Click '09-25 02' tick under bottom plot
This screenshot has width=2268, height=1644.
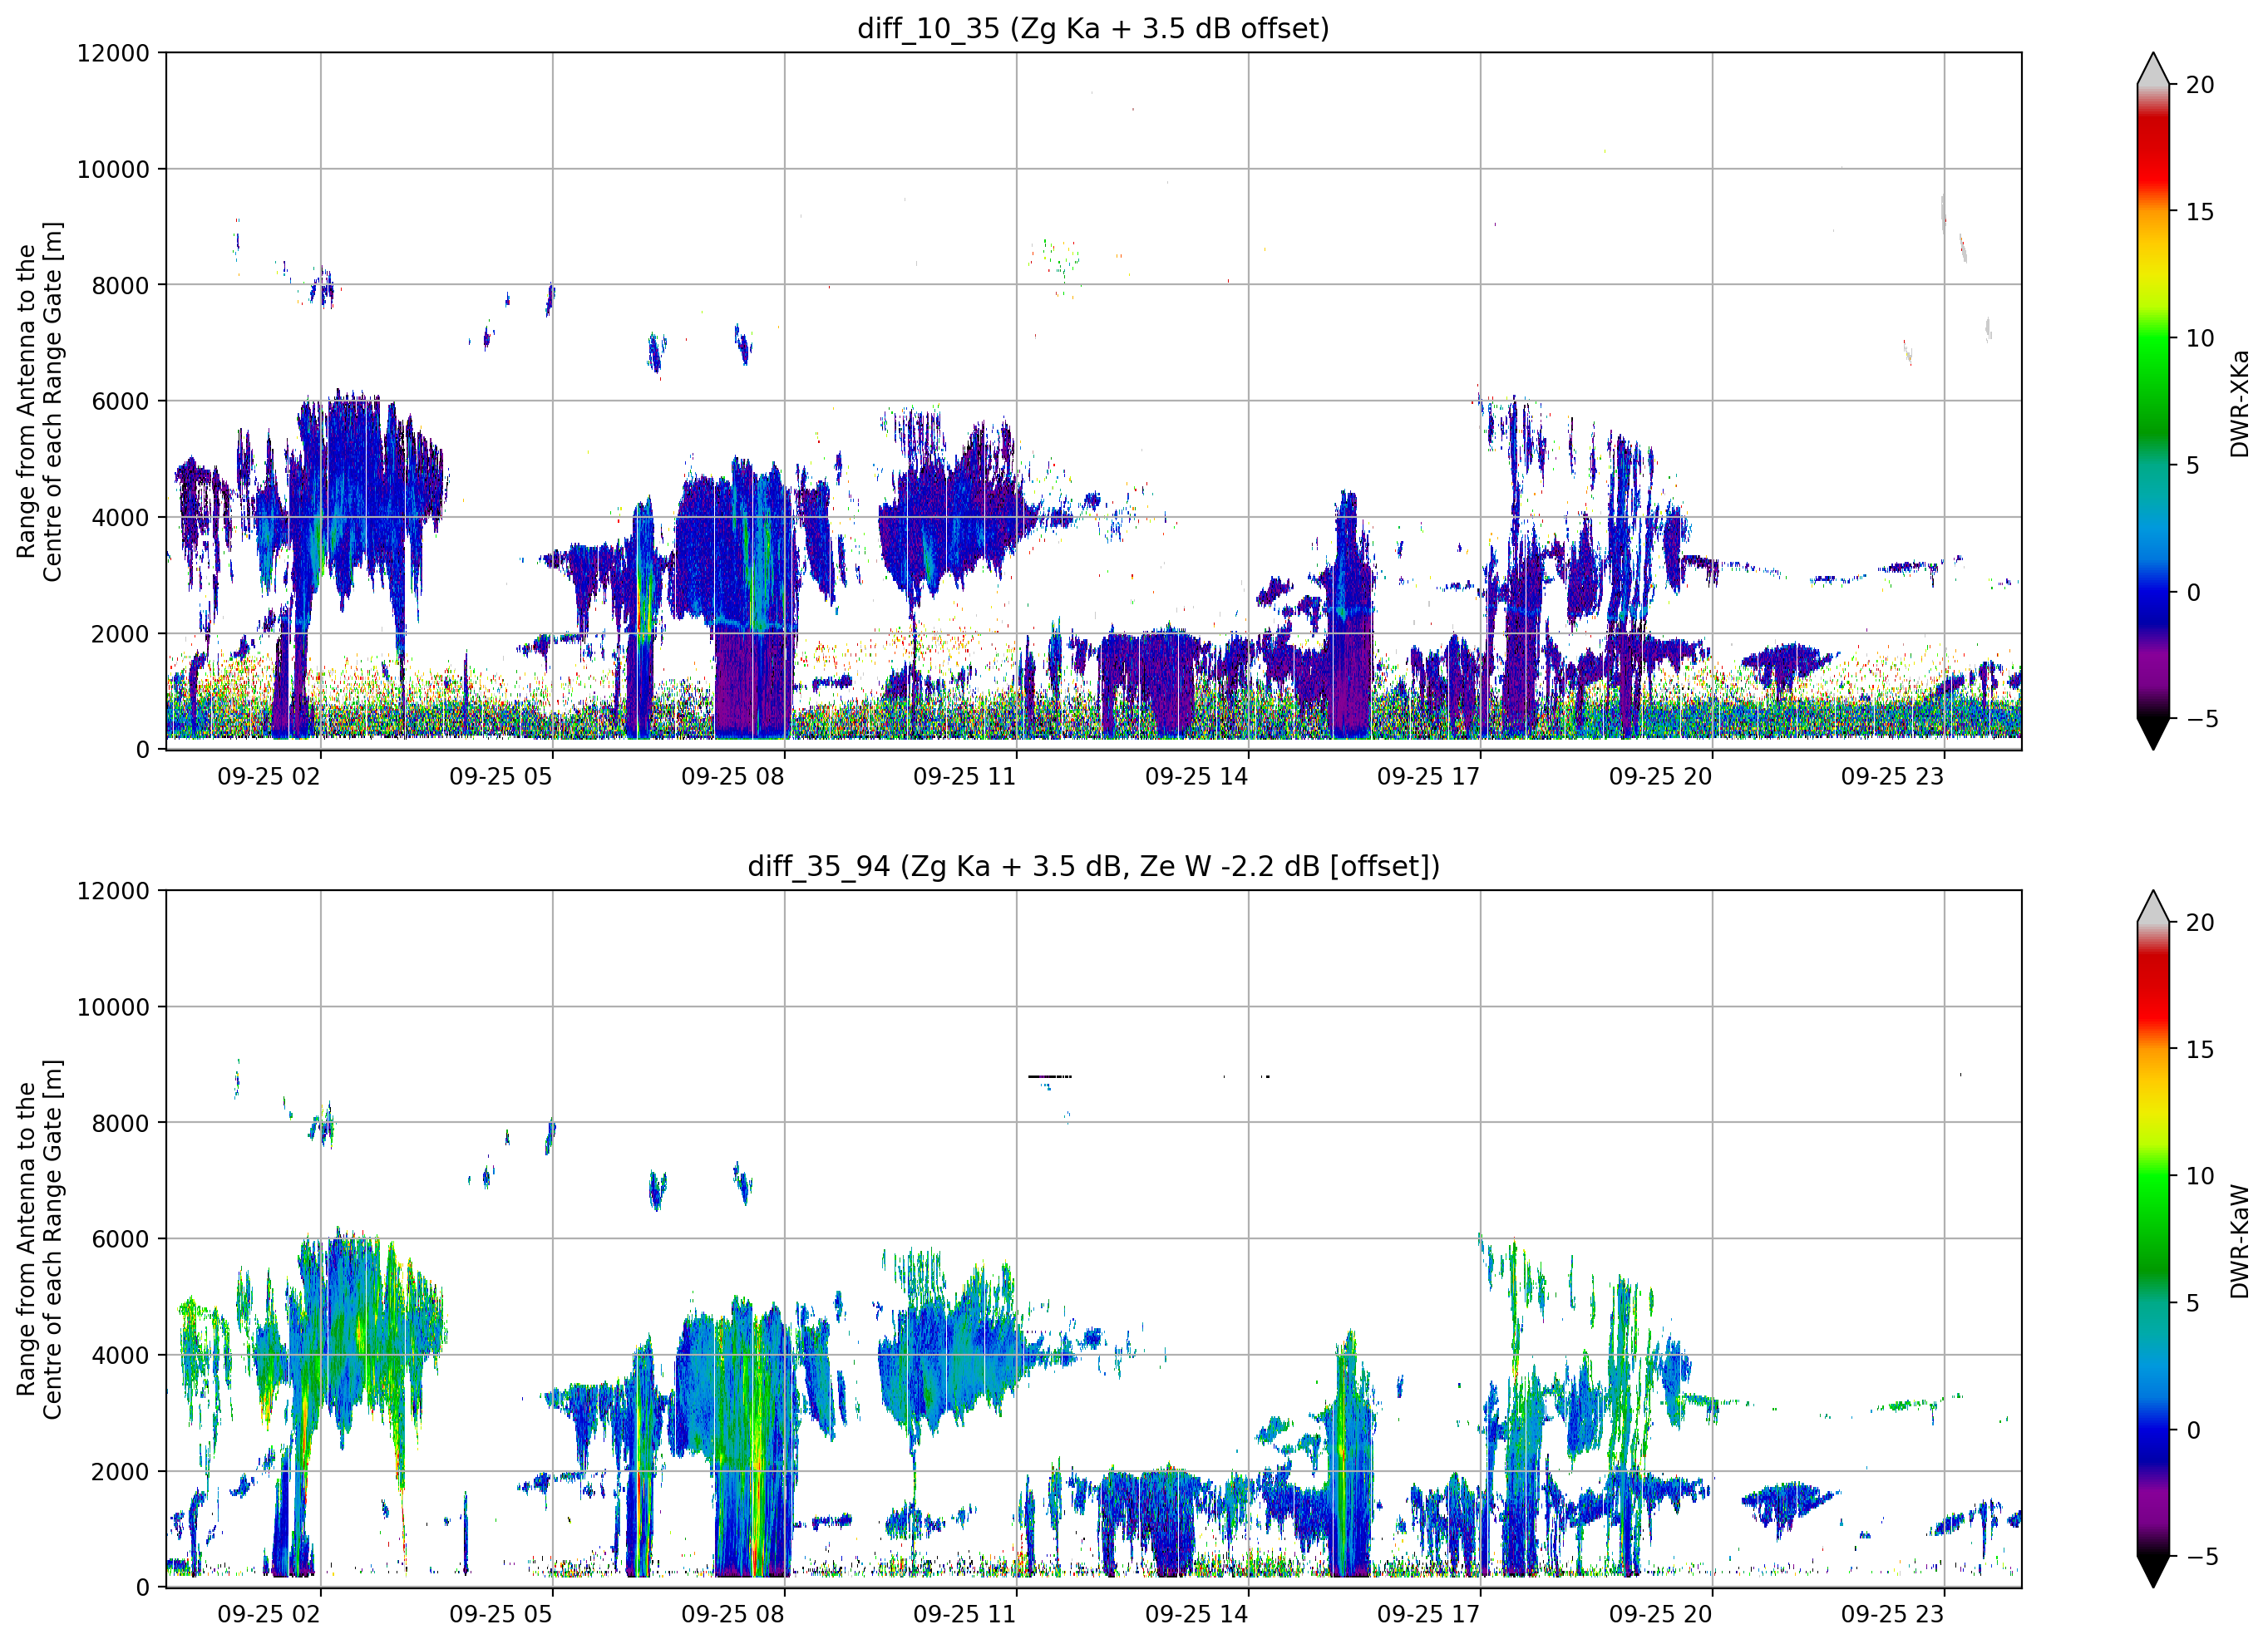269,1615
